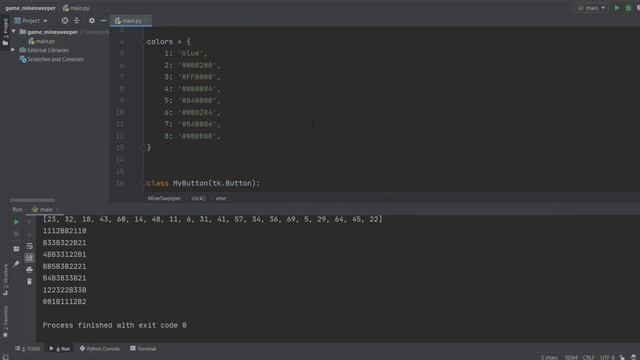Click the code line class MyButton(tk.Button):
The image size is (640, 360).
tap(203, 183)
